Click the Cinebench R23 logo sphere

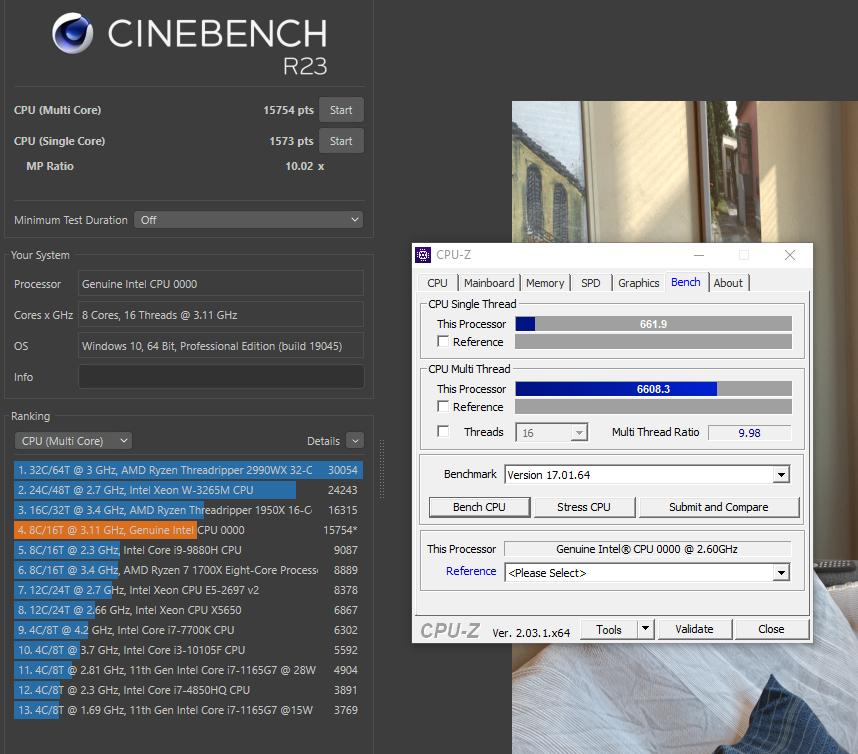click(x=72, y=33)
